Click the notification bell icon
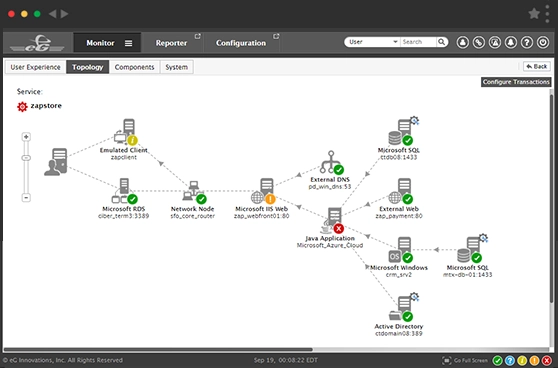The height and width of the screenshot is (368, 558). (511, 43)
